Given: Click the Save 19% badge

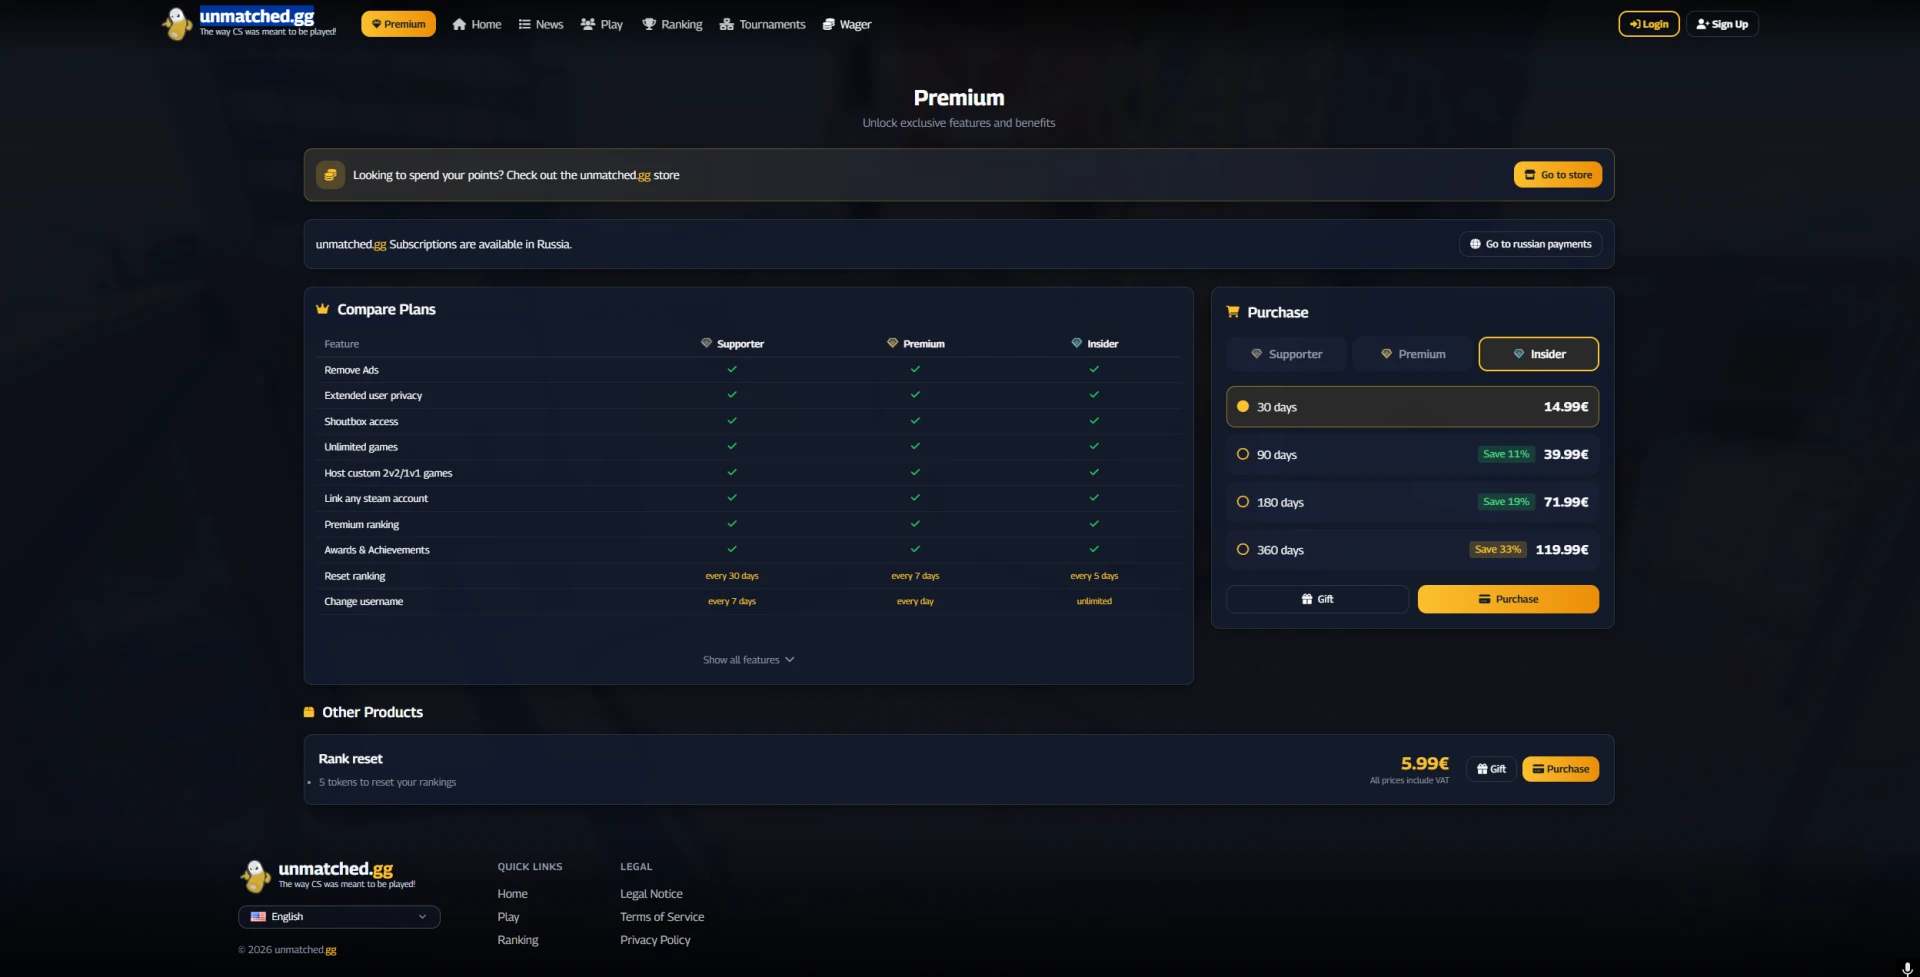Looking at the screenshot, I should click(x=1506, y=502).
